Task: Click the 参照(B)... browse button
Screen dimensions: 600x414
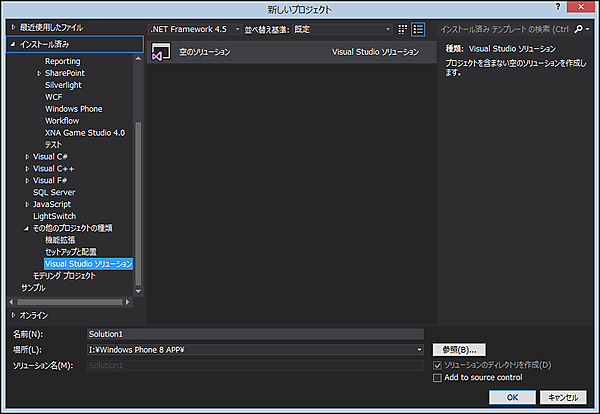Action: (x=459, y=350)
